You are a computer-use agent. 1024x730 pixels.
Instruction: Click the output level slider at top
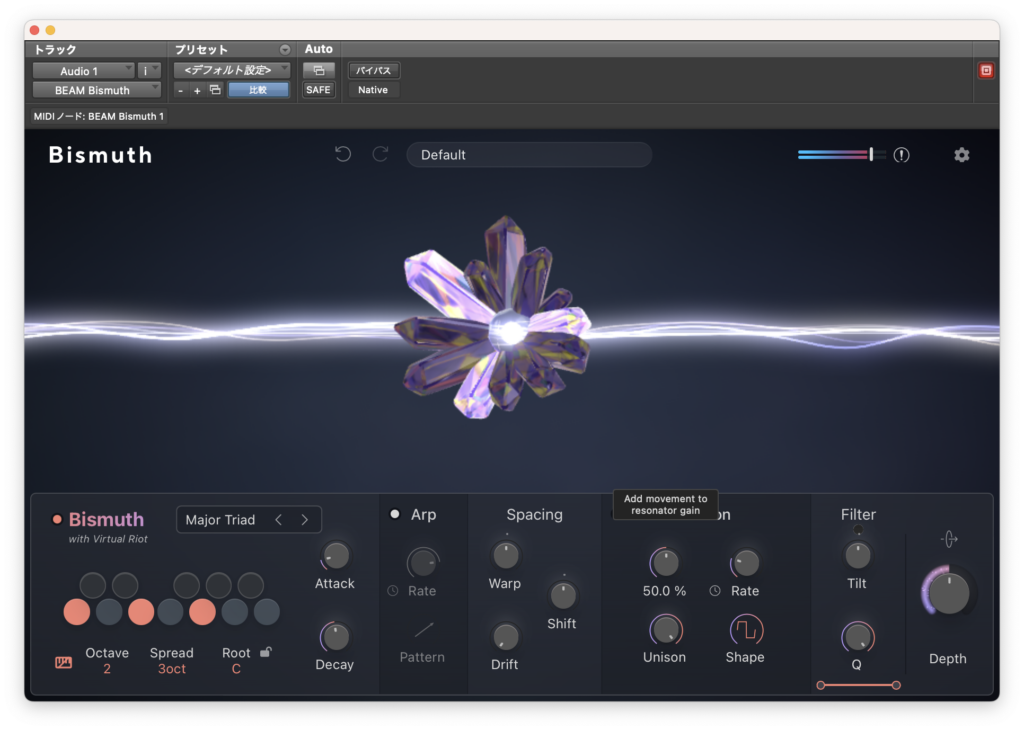[842, 155]
